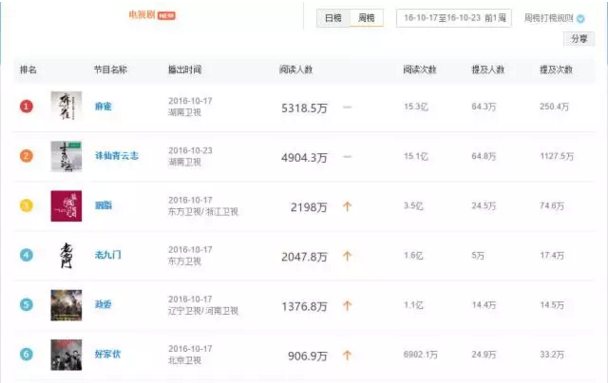Click the up-arrow trend icon for 老九门
The height and width of the screenshot is (383, 608).
347,256
